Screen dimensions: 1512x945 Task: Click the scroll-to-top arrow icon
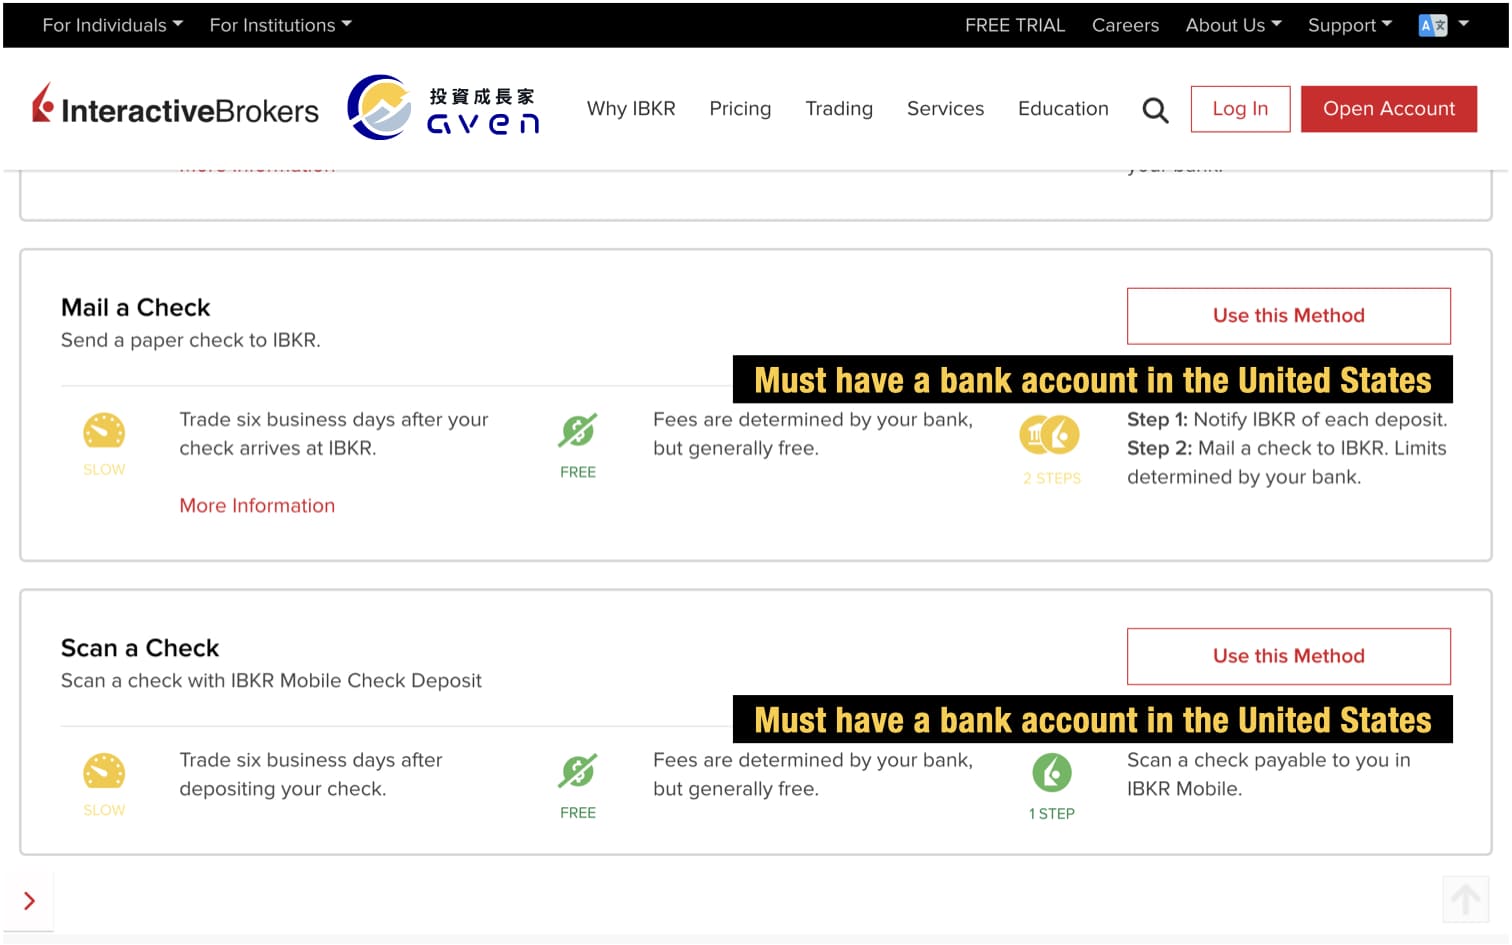[x=1465, y=899]
